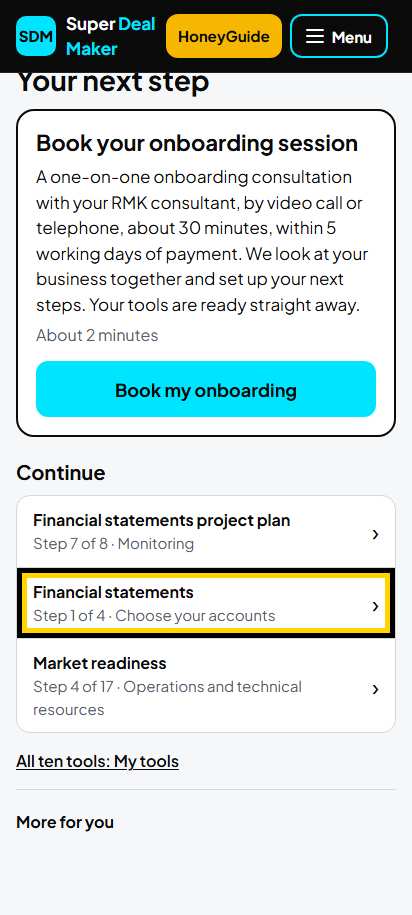Click the Super Deal Maker brand name
This screenshot has width=412, height=915.
[x=111, y=36]
